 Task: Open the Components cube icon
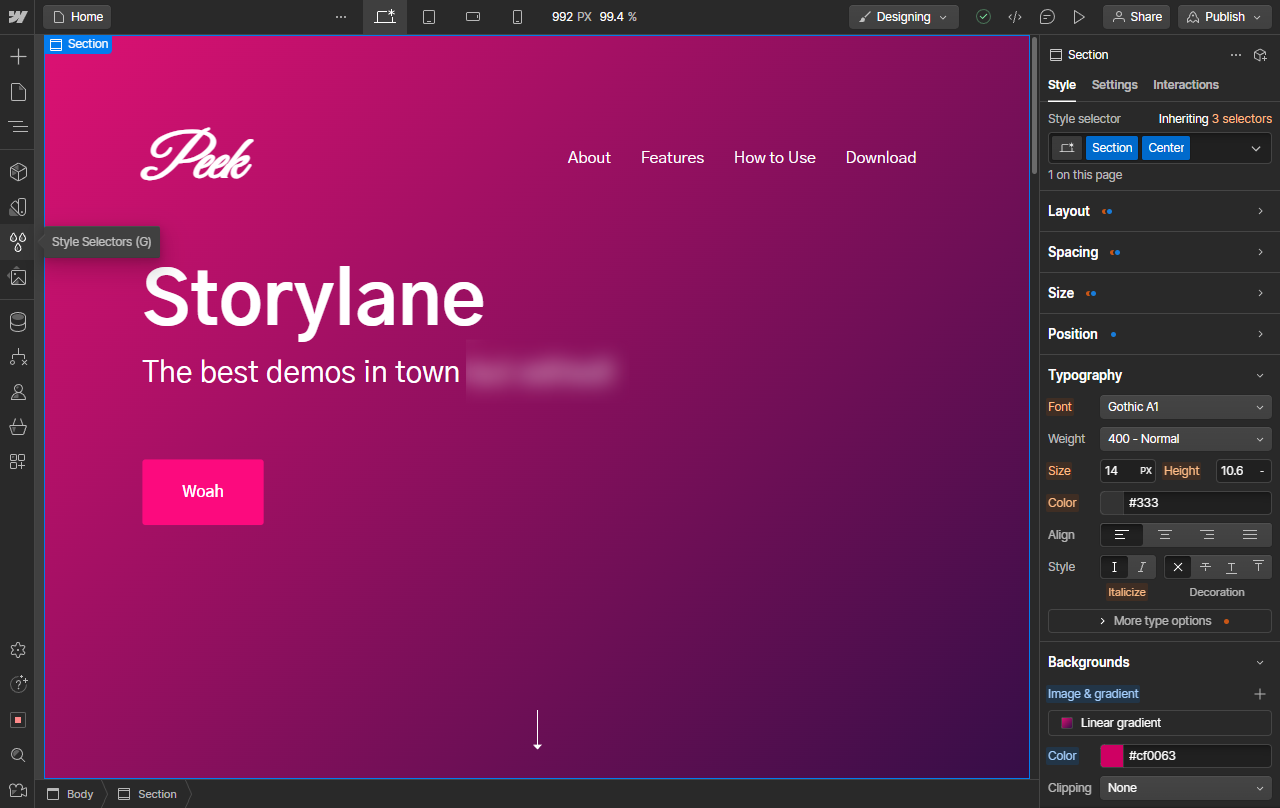pyautogui.click(x=18, y=172)
